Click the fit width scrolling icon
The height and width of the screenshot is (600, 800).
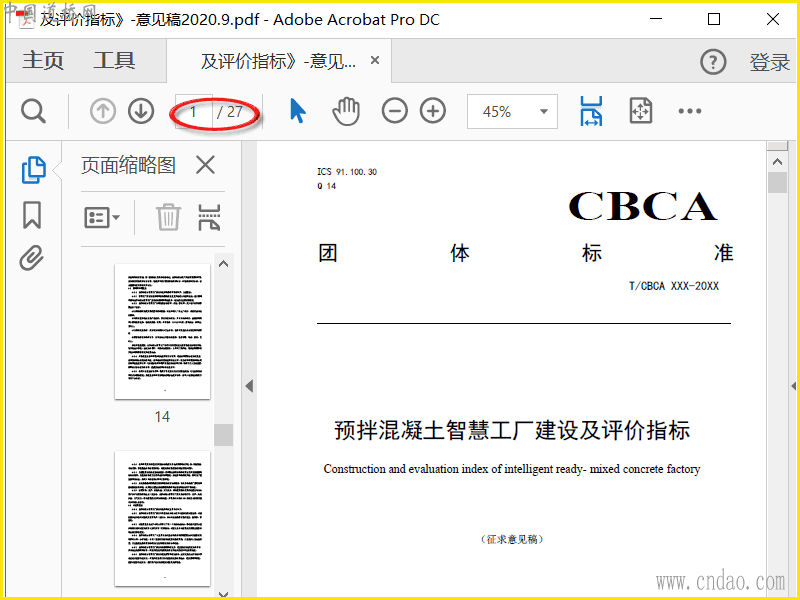click(591, 111)
